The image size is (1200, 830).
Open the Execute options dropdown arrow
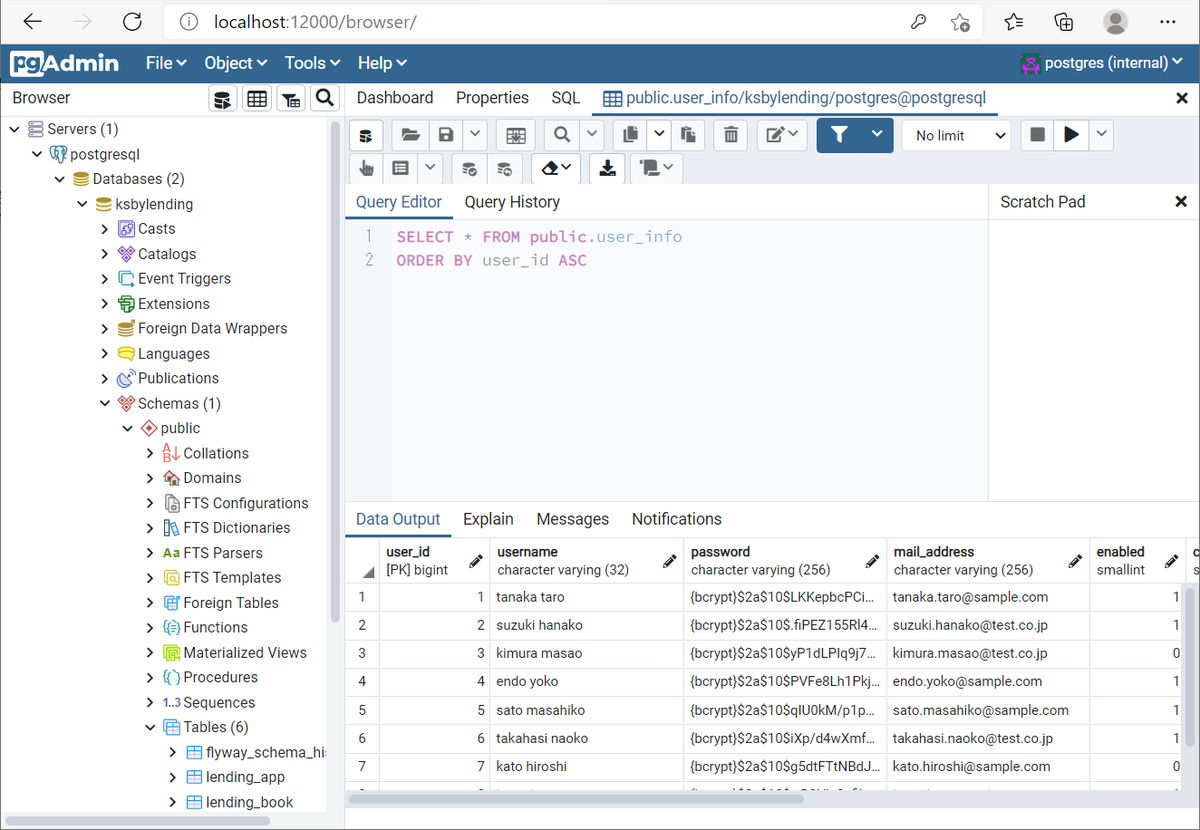pyautogui.click(x=1102, y=135)
